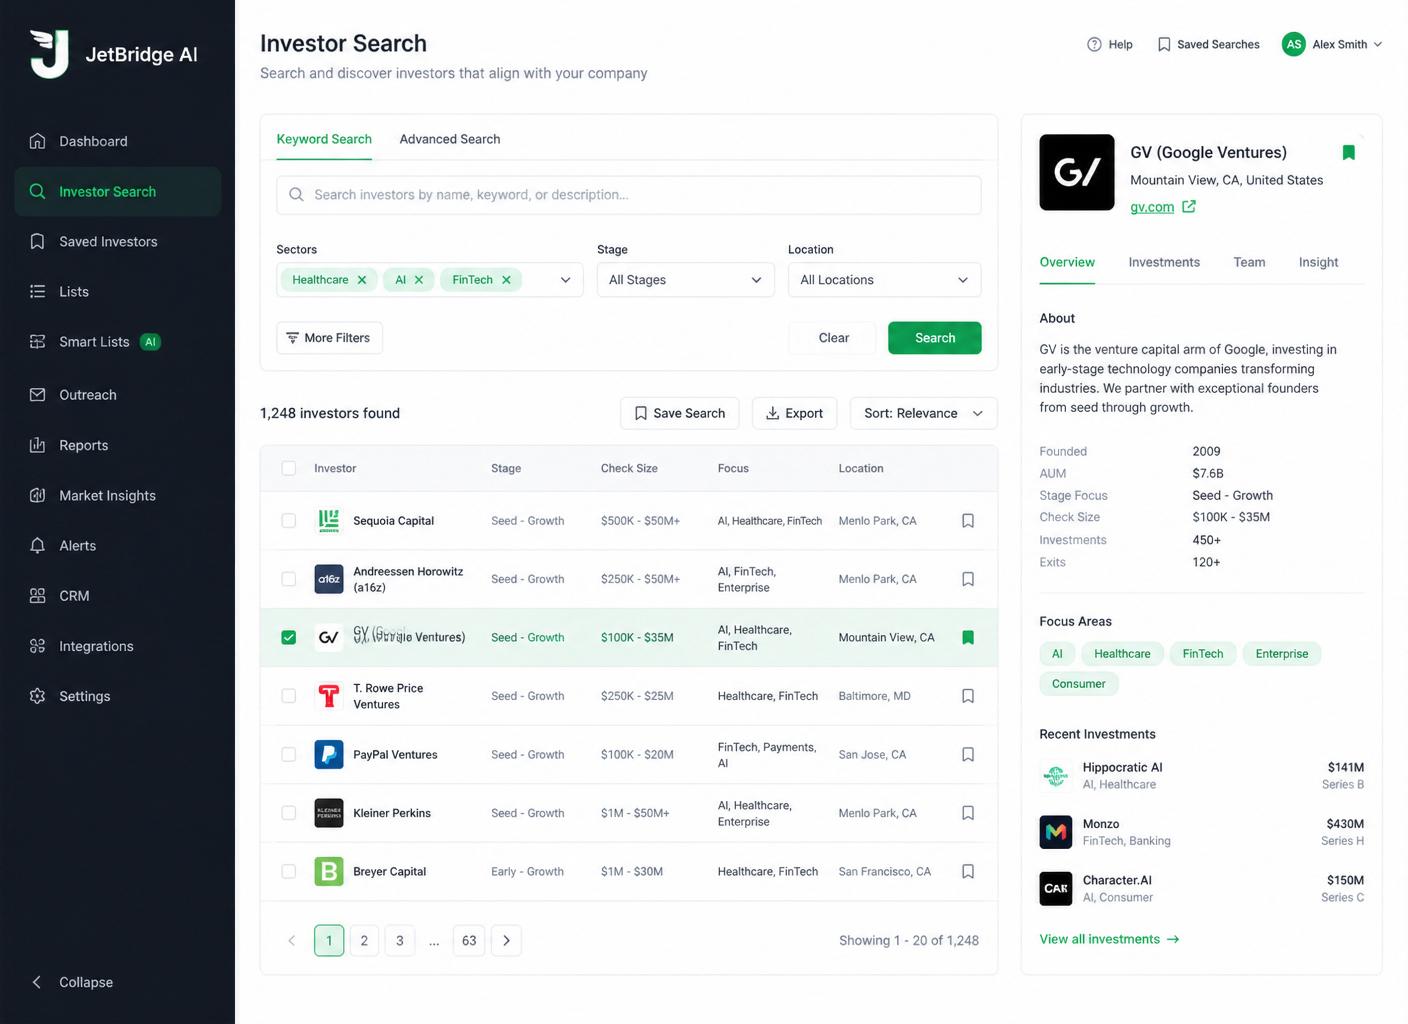
Task: Click the investor keyword search field
Action: coord(629,195)
